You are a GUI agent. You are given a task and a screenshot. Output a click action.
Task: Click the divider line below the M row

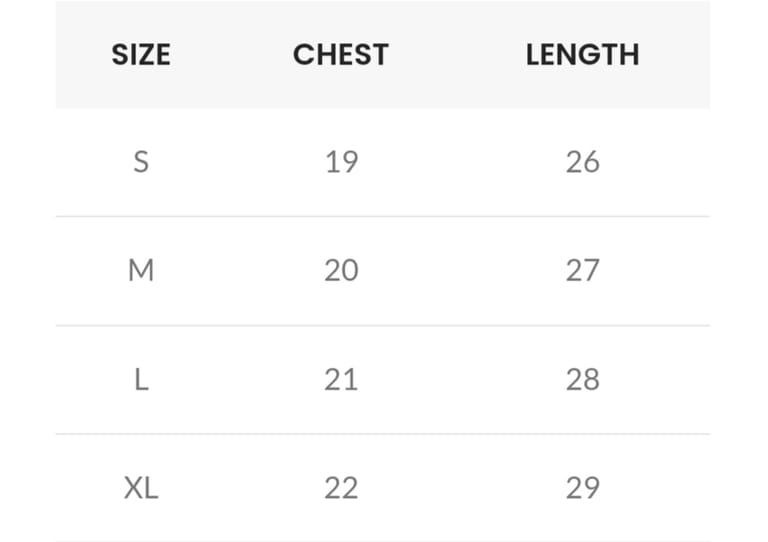tap(383, 325)
